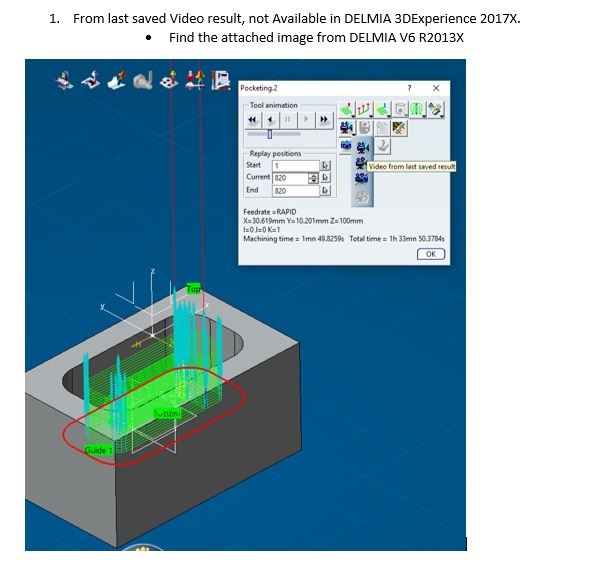Click the grey disabled part icon in viewport toolbar
615x585 pixels.
pos(142,80)
